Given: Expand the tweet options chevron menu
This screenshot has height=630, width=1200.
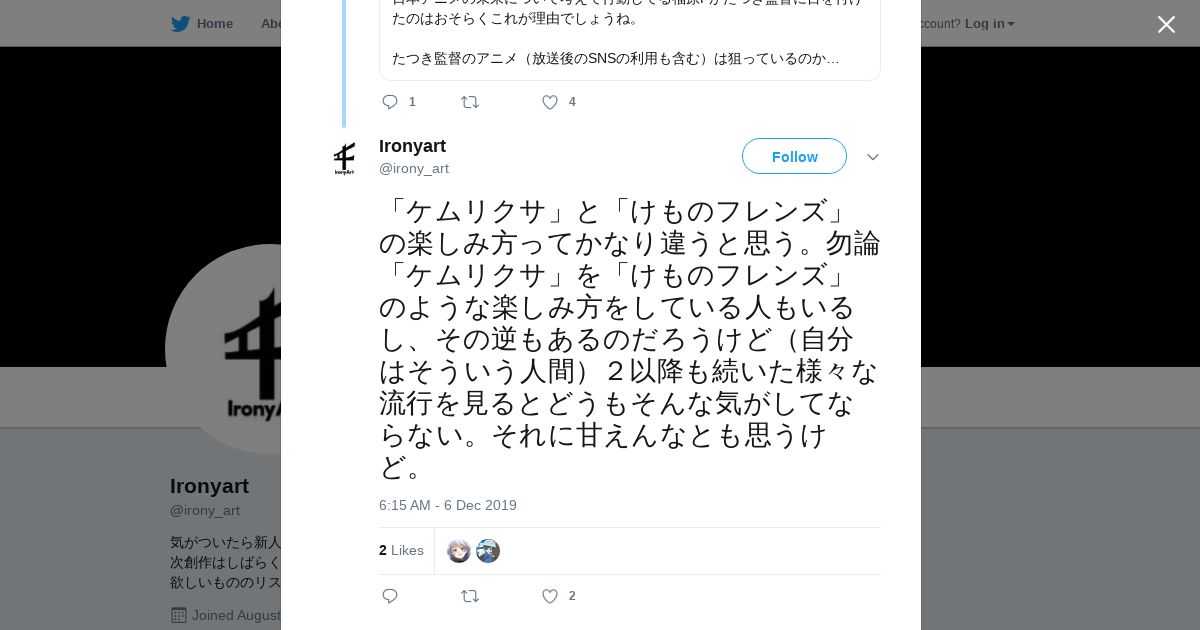Looking at the screenshot, I should click(872, 157).
